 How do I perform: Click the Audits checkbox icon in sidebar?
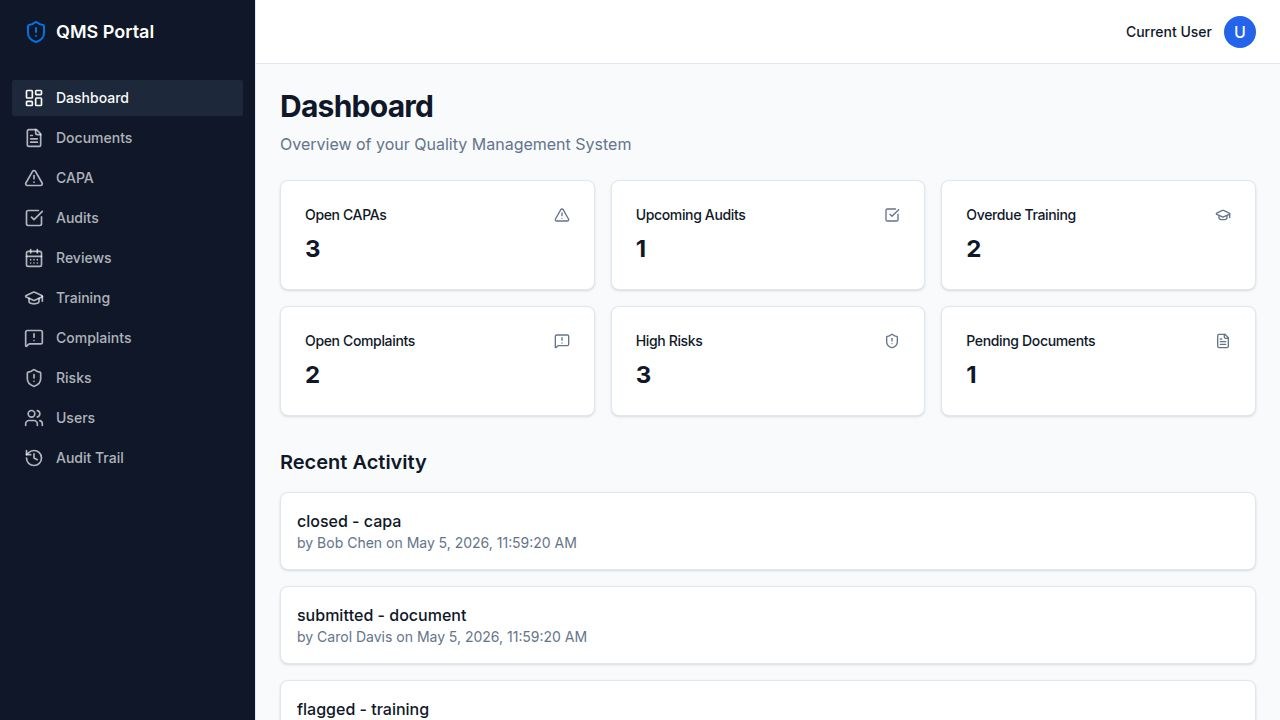34,218
